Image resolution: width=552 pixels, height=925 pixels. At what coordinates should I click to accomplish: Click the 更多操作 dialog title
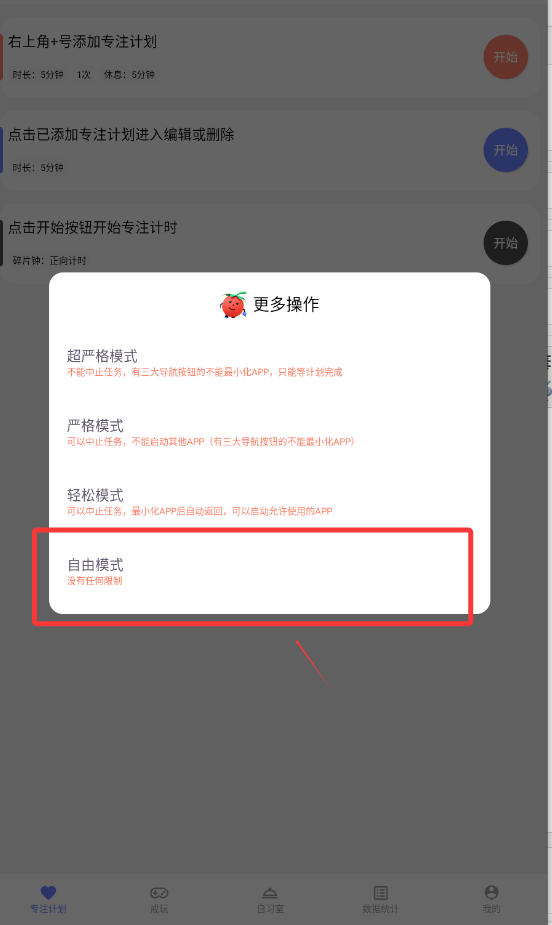coord(286,304)
